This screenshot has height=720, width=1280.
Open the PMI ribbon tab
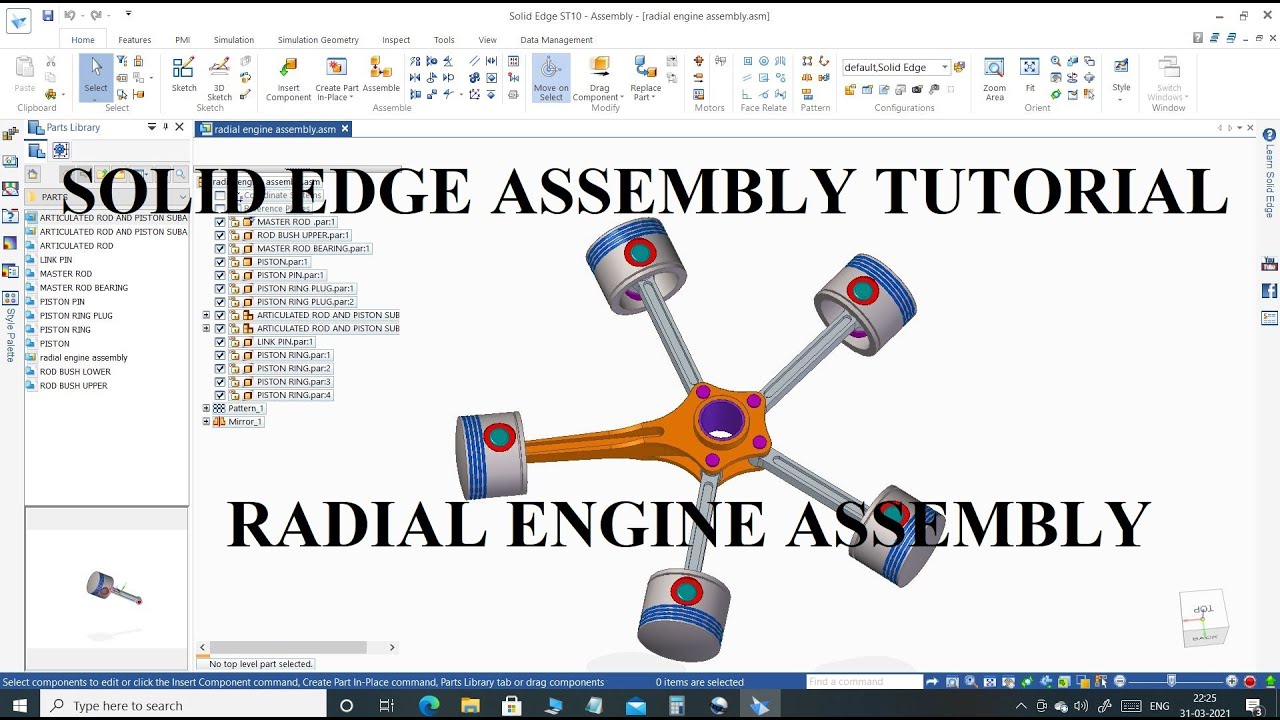pos(182,40)
